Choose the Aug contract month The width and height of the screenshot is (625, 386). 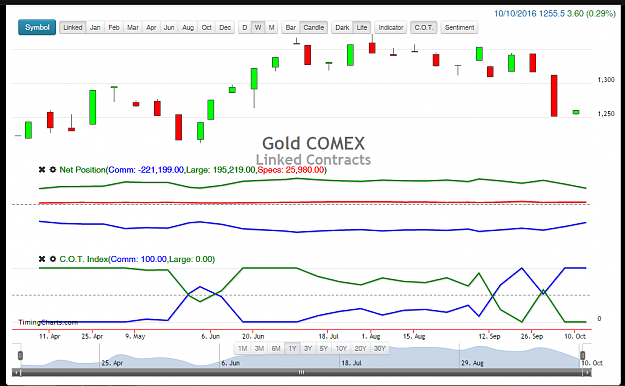[x=188, y=28]
